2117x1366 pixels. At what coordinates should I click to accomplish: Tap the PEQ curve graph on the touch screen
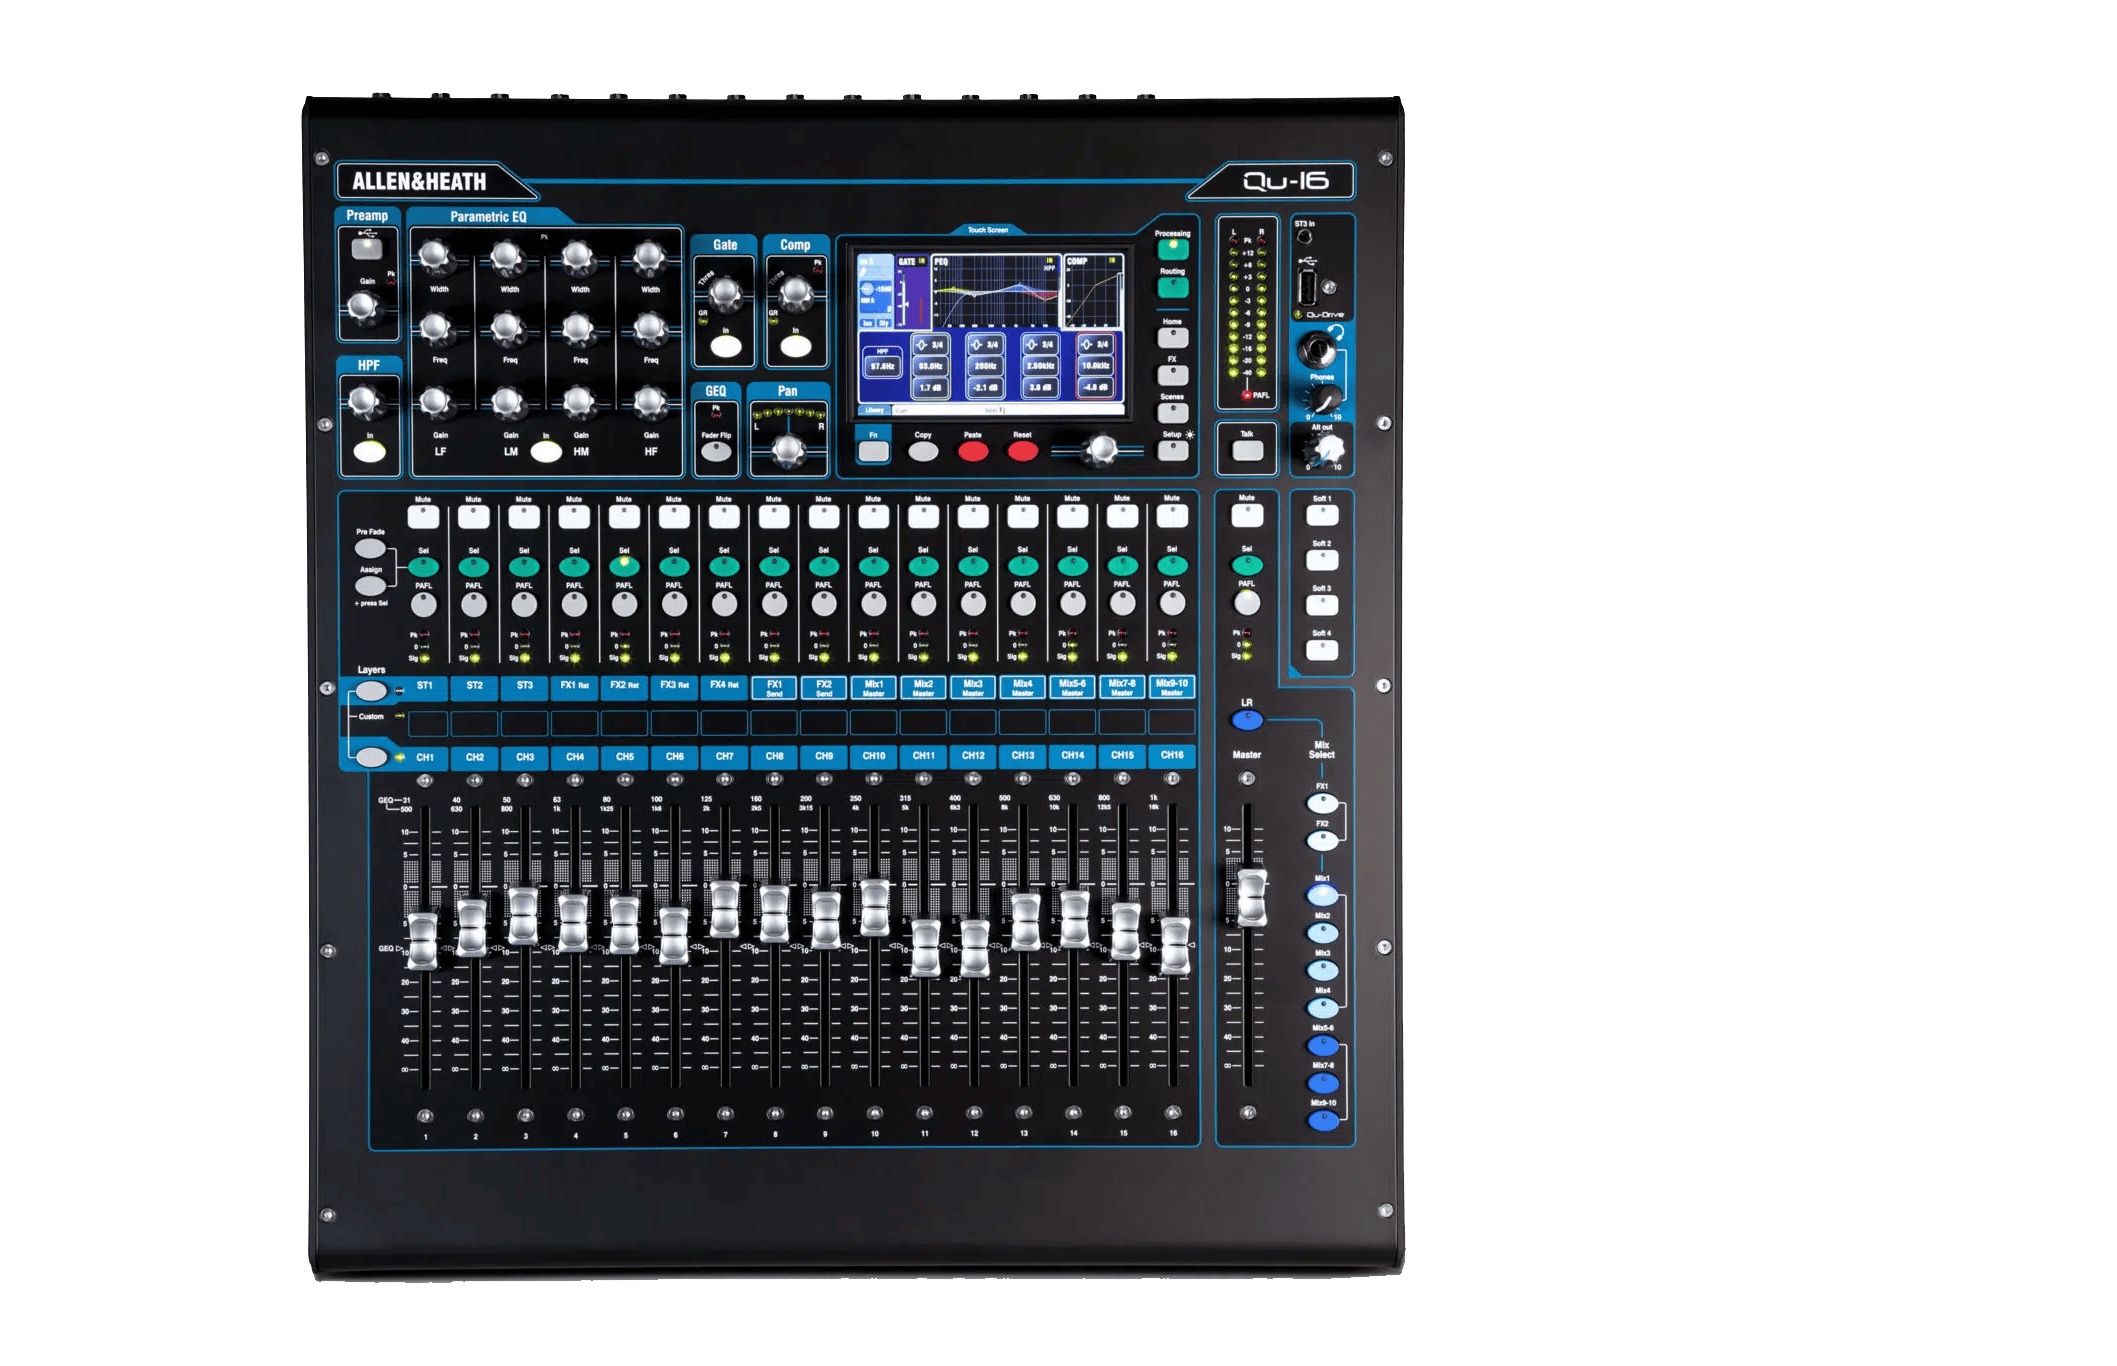[995, 291]
